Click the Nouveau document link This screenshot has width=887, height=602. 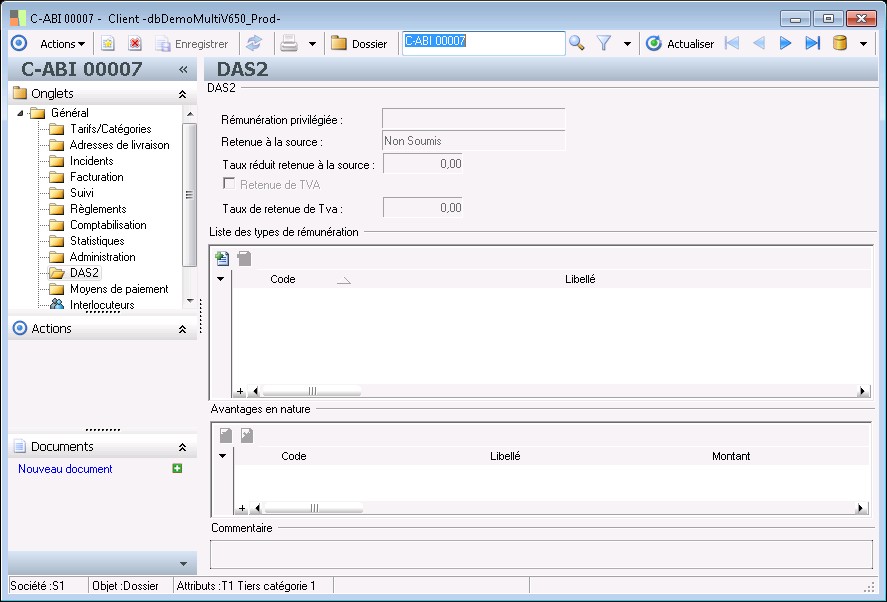pyautogui.click(x=65, y=469)
